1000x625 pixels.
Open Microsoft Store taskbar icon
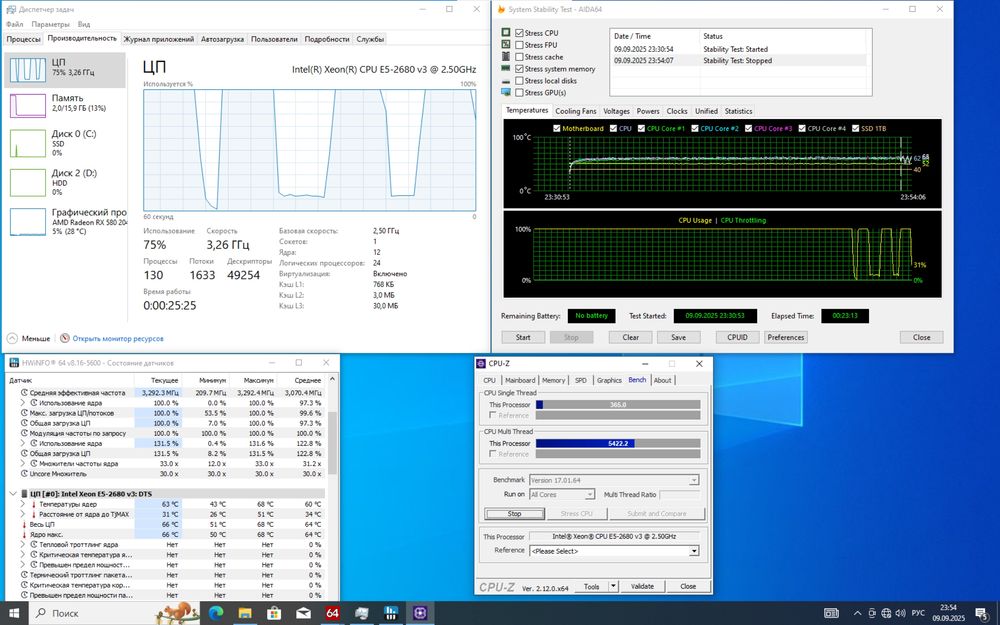[274, 613]
